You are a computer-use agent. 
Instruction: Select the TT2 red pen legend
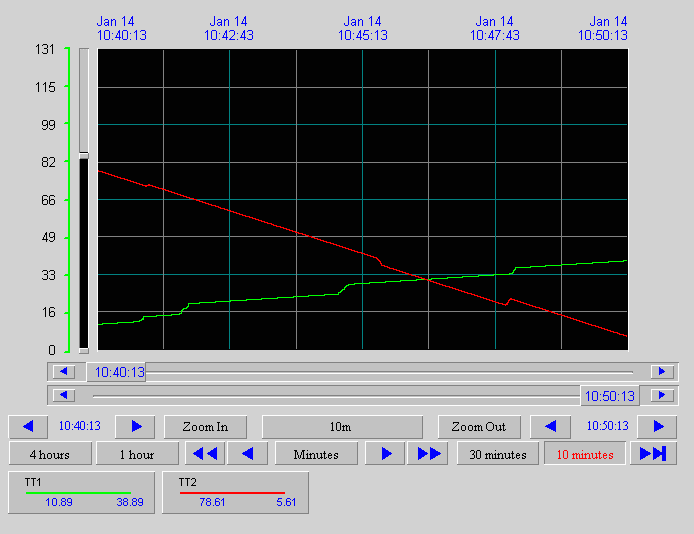coord(235,492)
